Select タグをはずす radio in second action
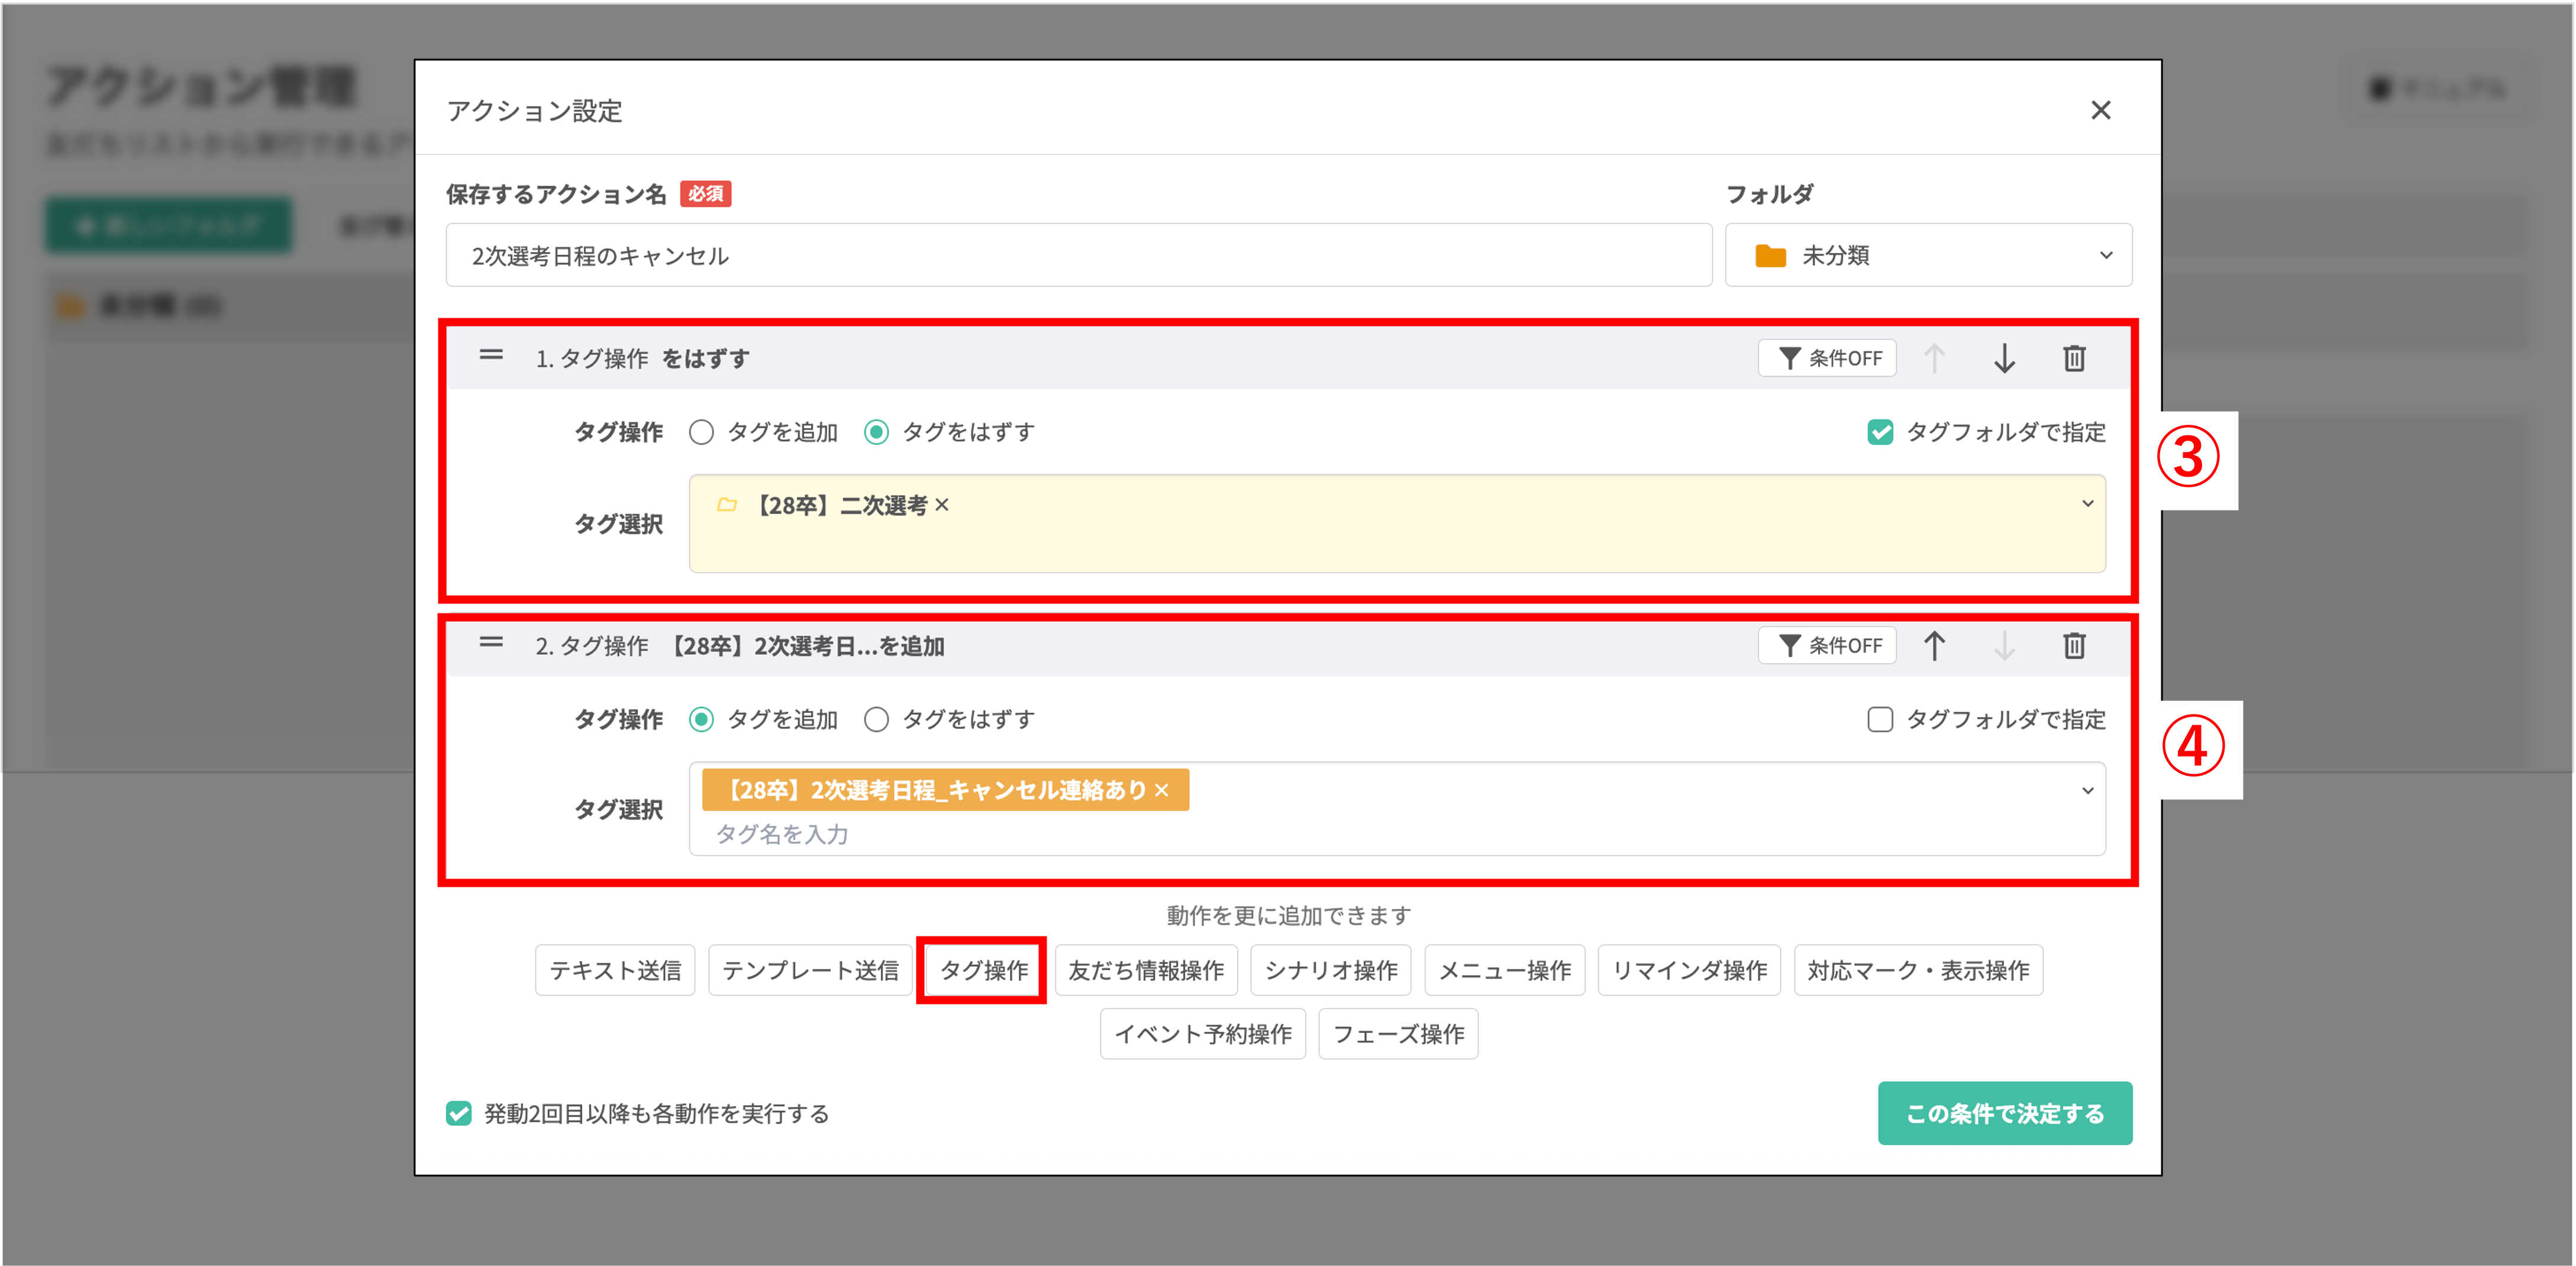Image resolution: width=2576 pixels, height=1266 pixels. point(877,720)
